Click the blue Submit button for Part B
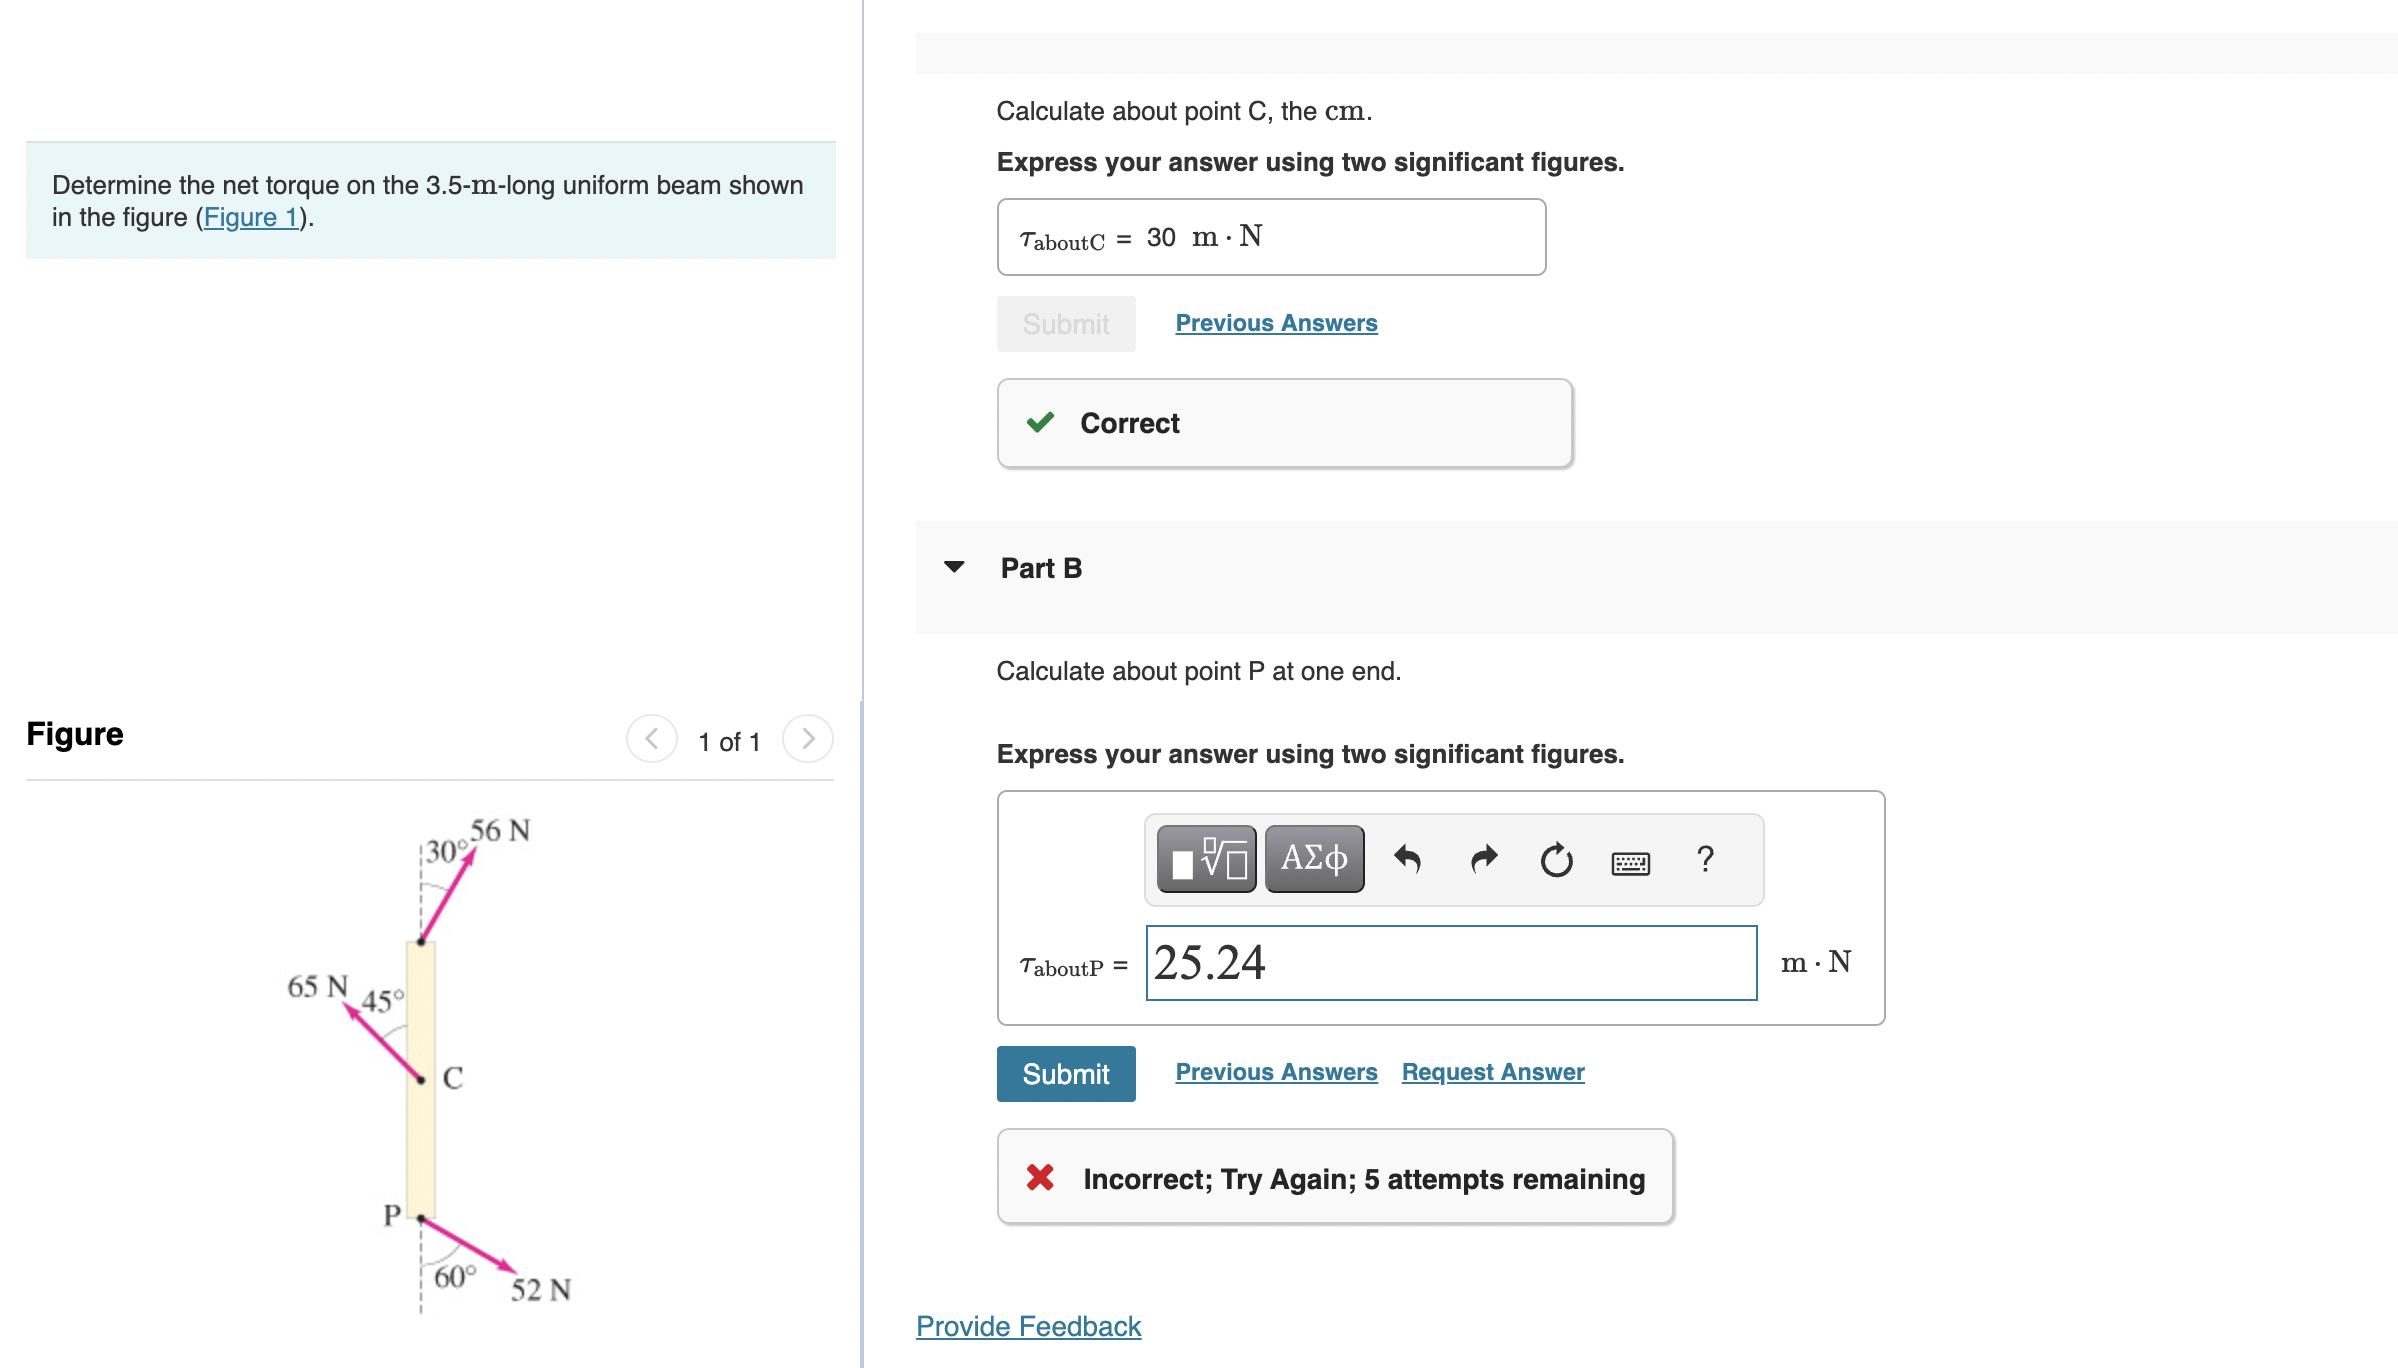Screen dimensions: 2398x1368 pyautogui.click(x=1065, y=1074)
